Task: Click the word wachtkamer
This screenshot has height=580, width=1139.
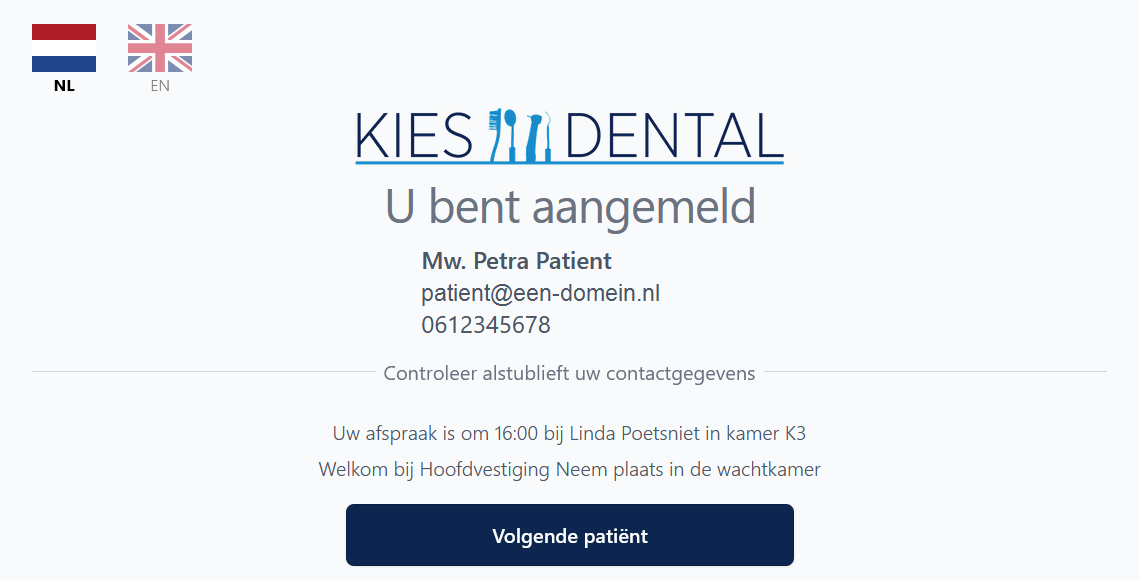Action: point(768,469)
